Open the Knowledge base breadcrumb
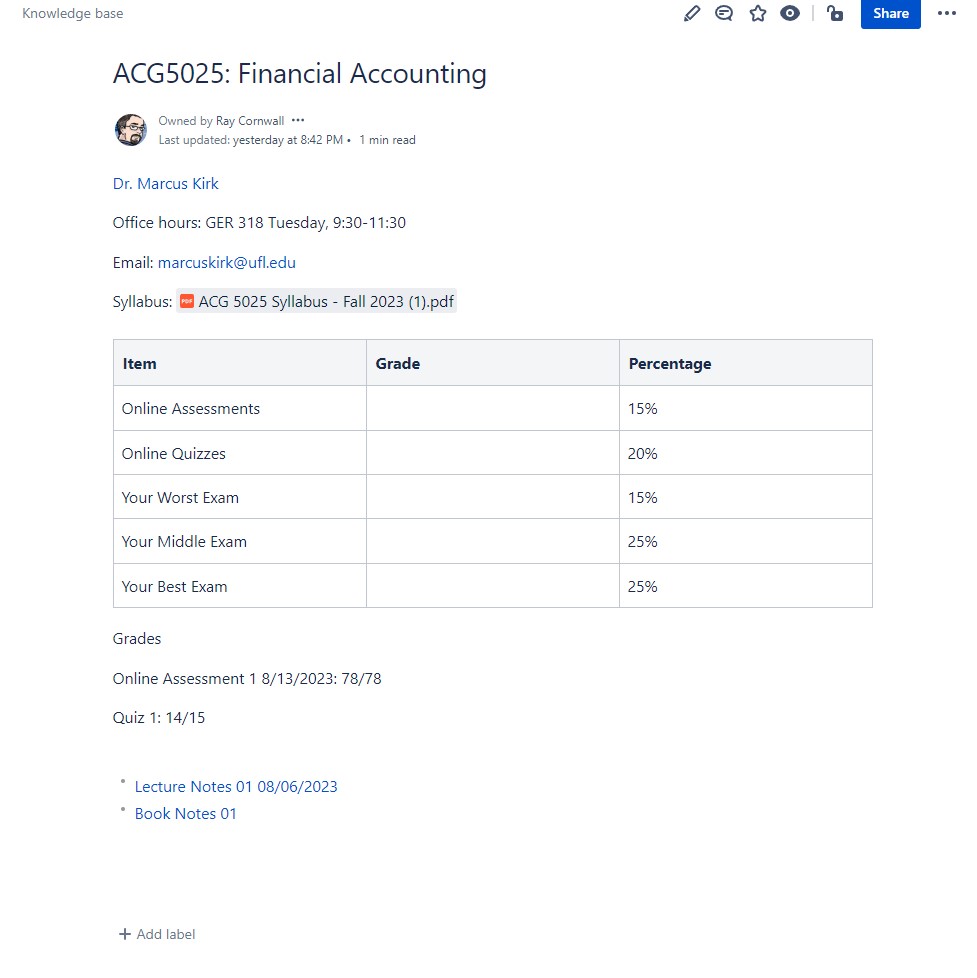977x978 pixels. [x=72, y=13]
